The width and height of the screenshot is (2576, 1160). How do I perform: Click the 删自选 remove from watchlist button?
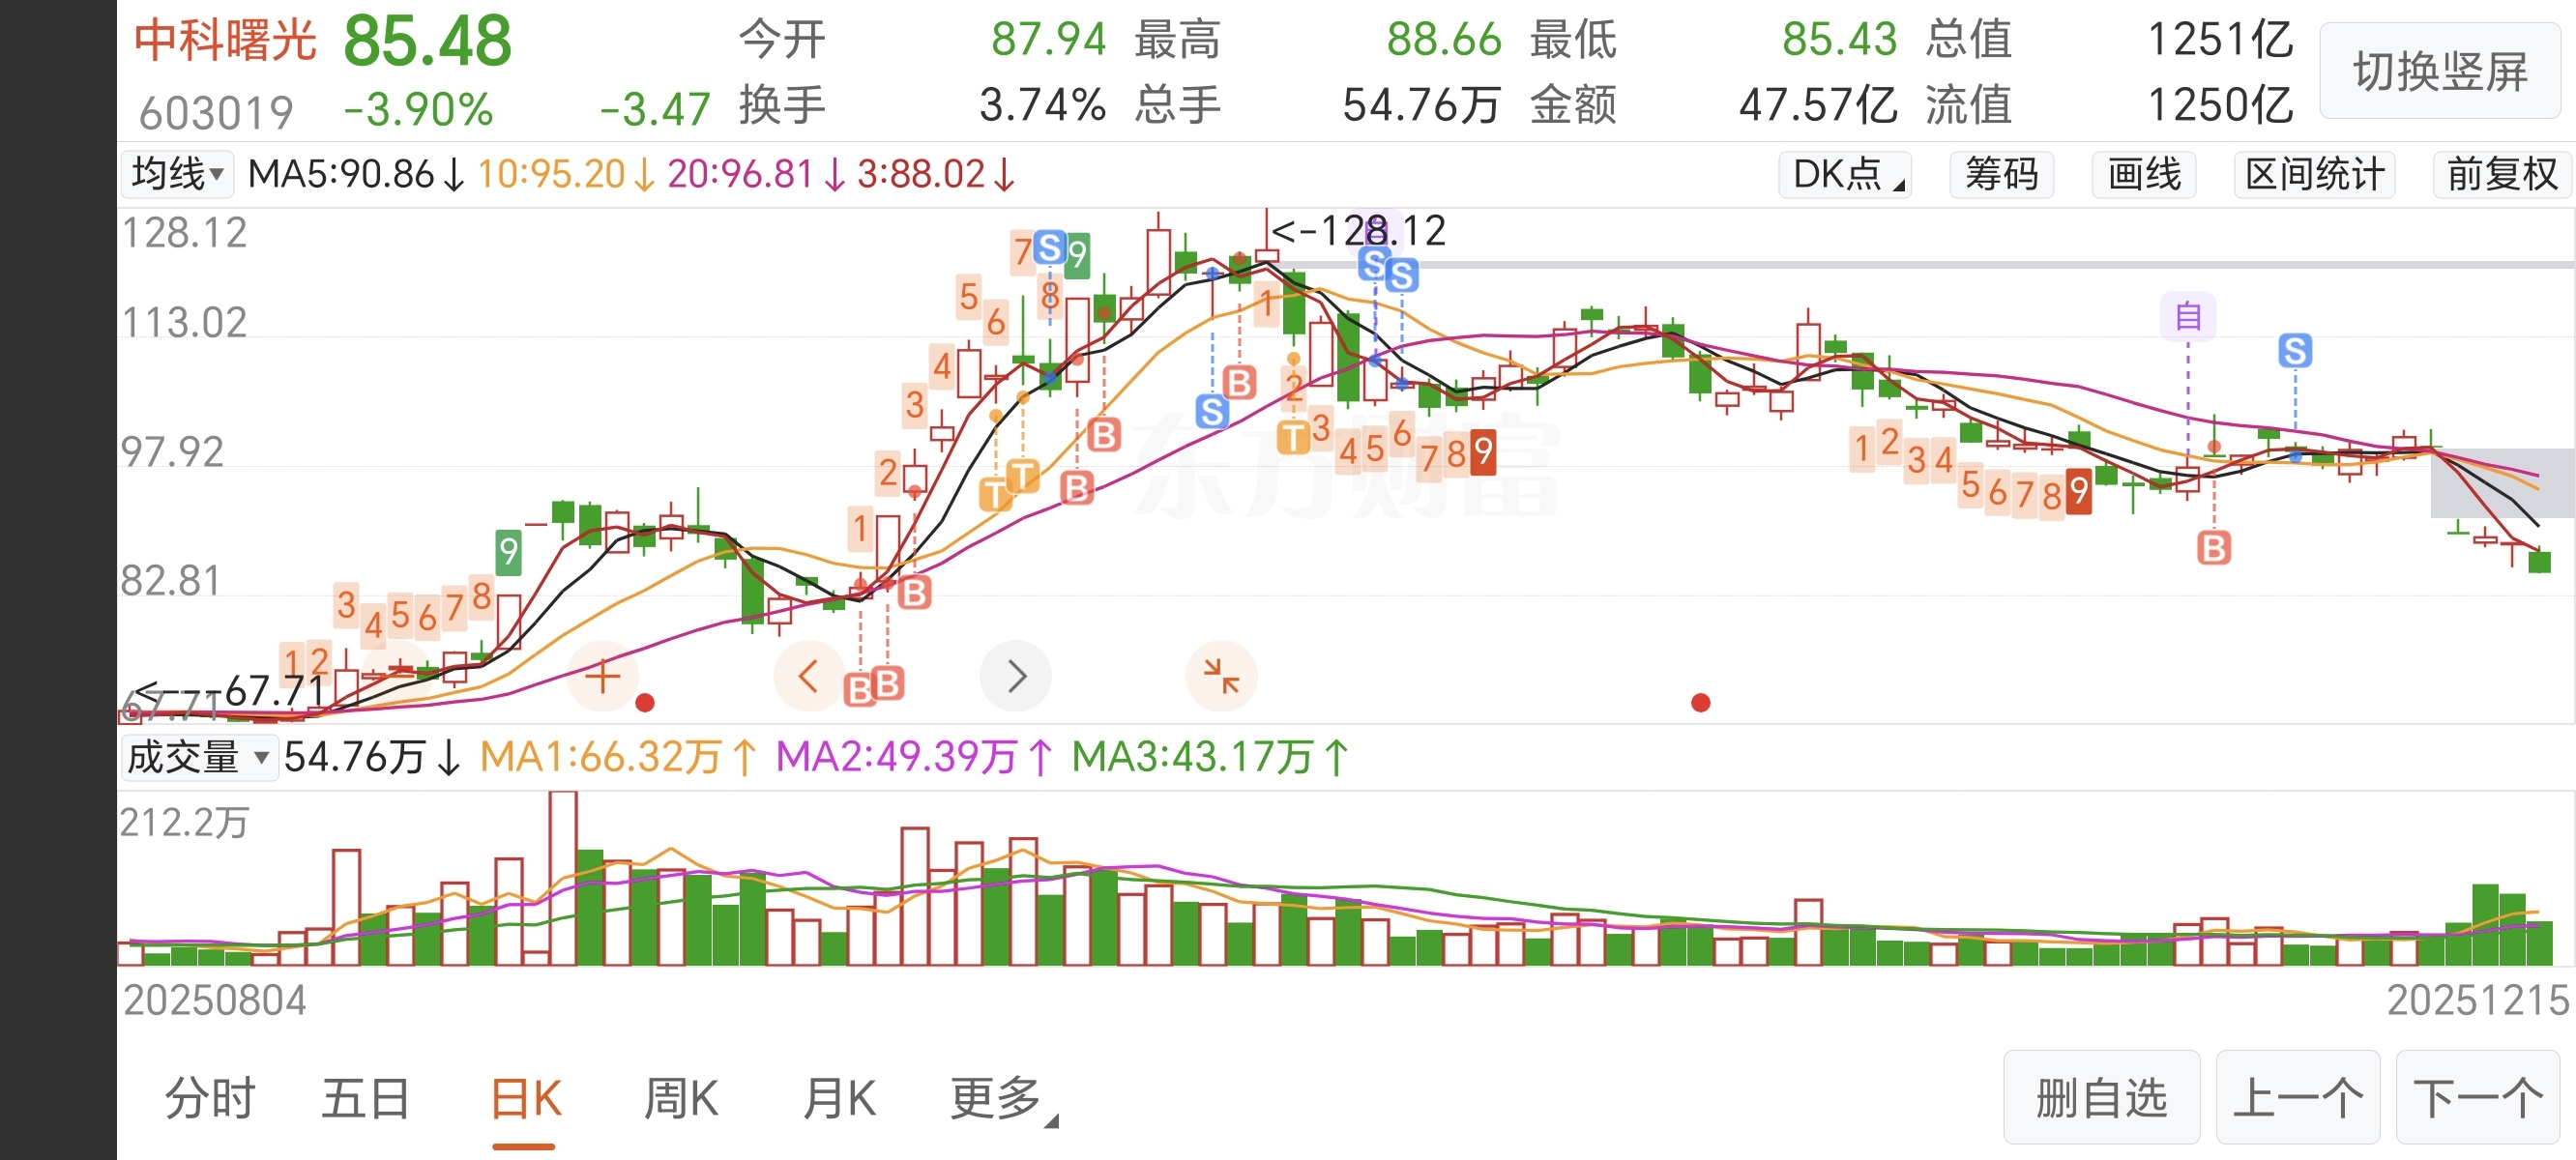coord(2101,1098)
